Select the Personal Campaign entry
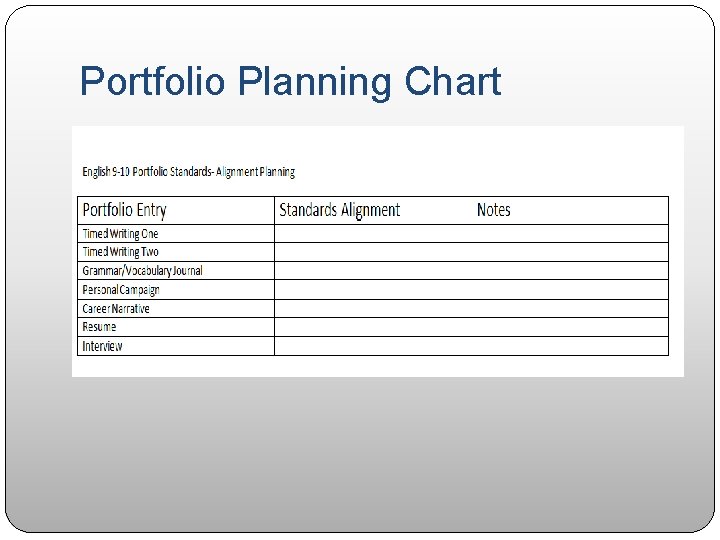The height and width of the screenshot is (540, 720). pos(121,290)
